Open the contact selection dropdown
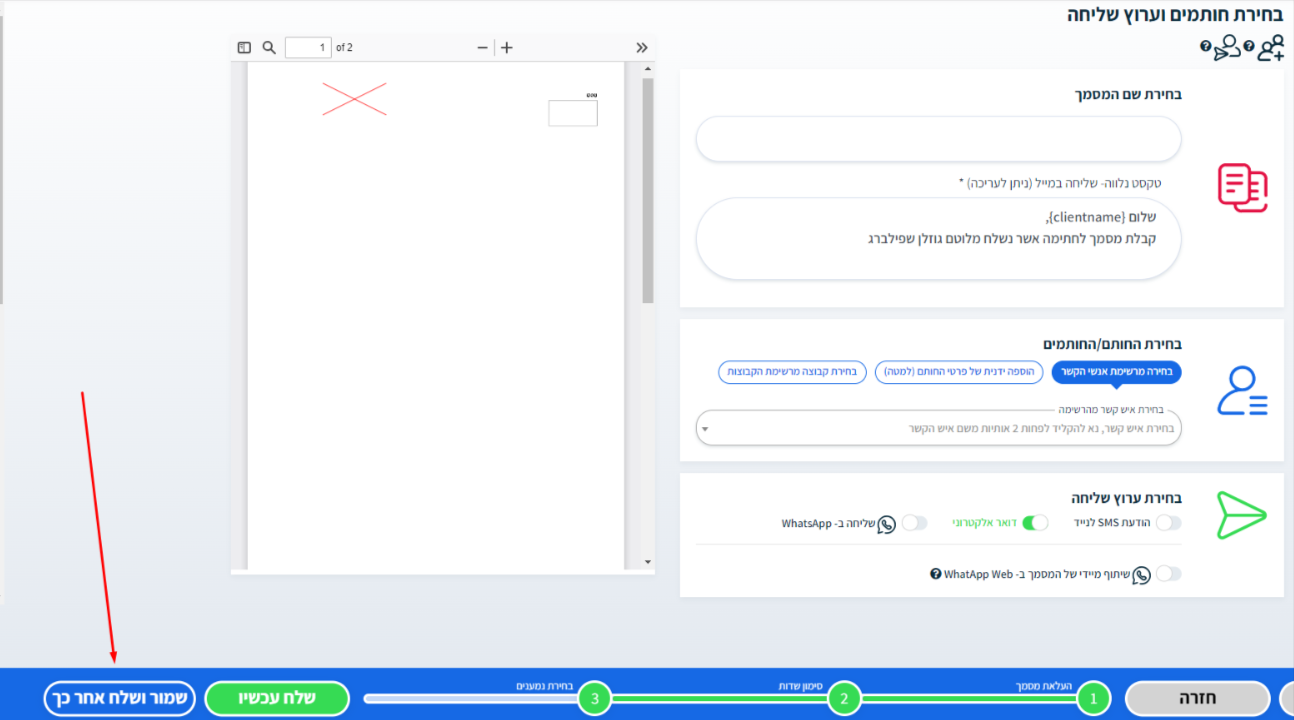The width and height of the screenshot is (1294, 720). tap(938, 429)
